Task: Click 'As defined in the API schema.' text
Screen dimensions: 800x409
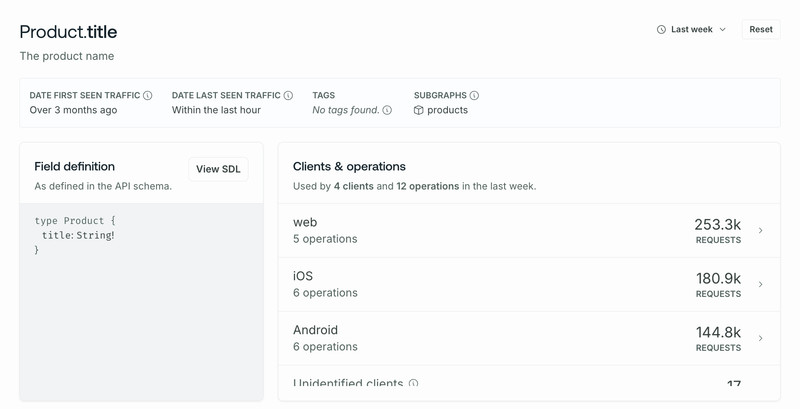Action: click(x=103, y=187)
